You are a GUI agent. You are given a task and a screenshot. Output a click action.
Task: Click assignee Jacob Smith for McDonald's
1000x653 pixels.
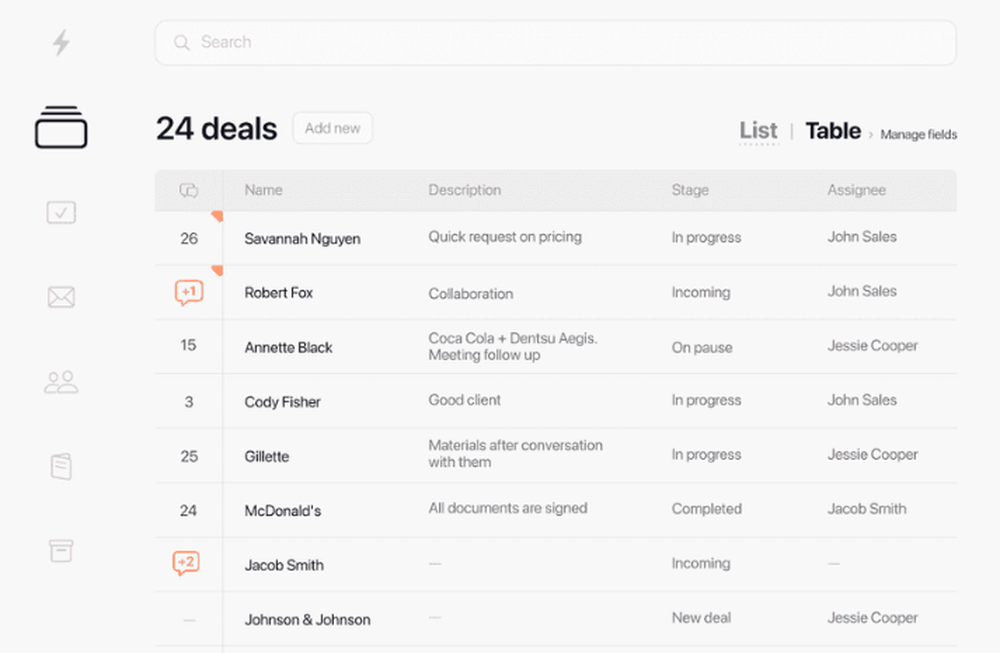pos(867,509)
